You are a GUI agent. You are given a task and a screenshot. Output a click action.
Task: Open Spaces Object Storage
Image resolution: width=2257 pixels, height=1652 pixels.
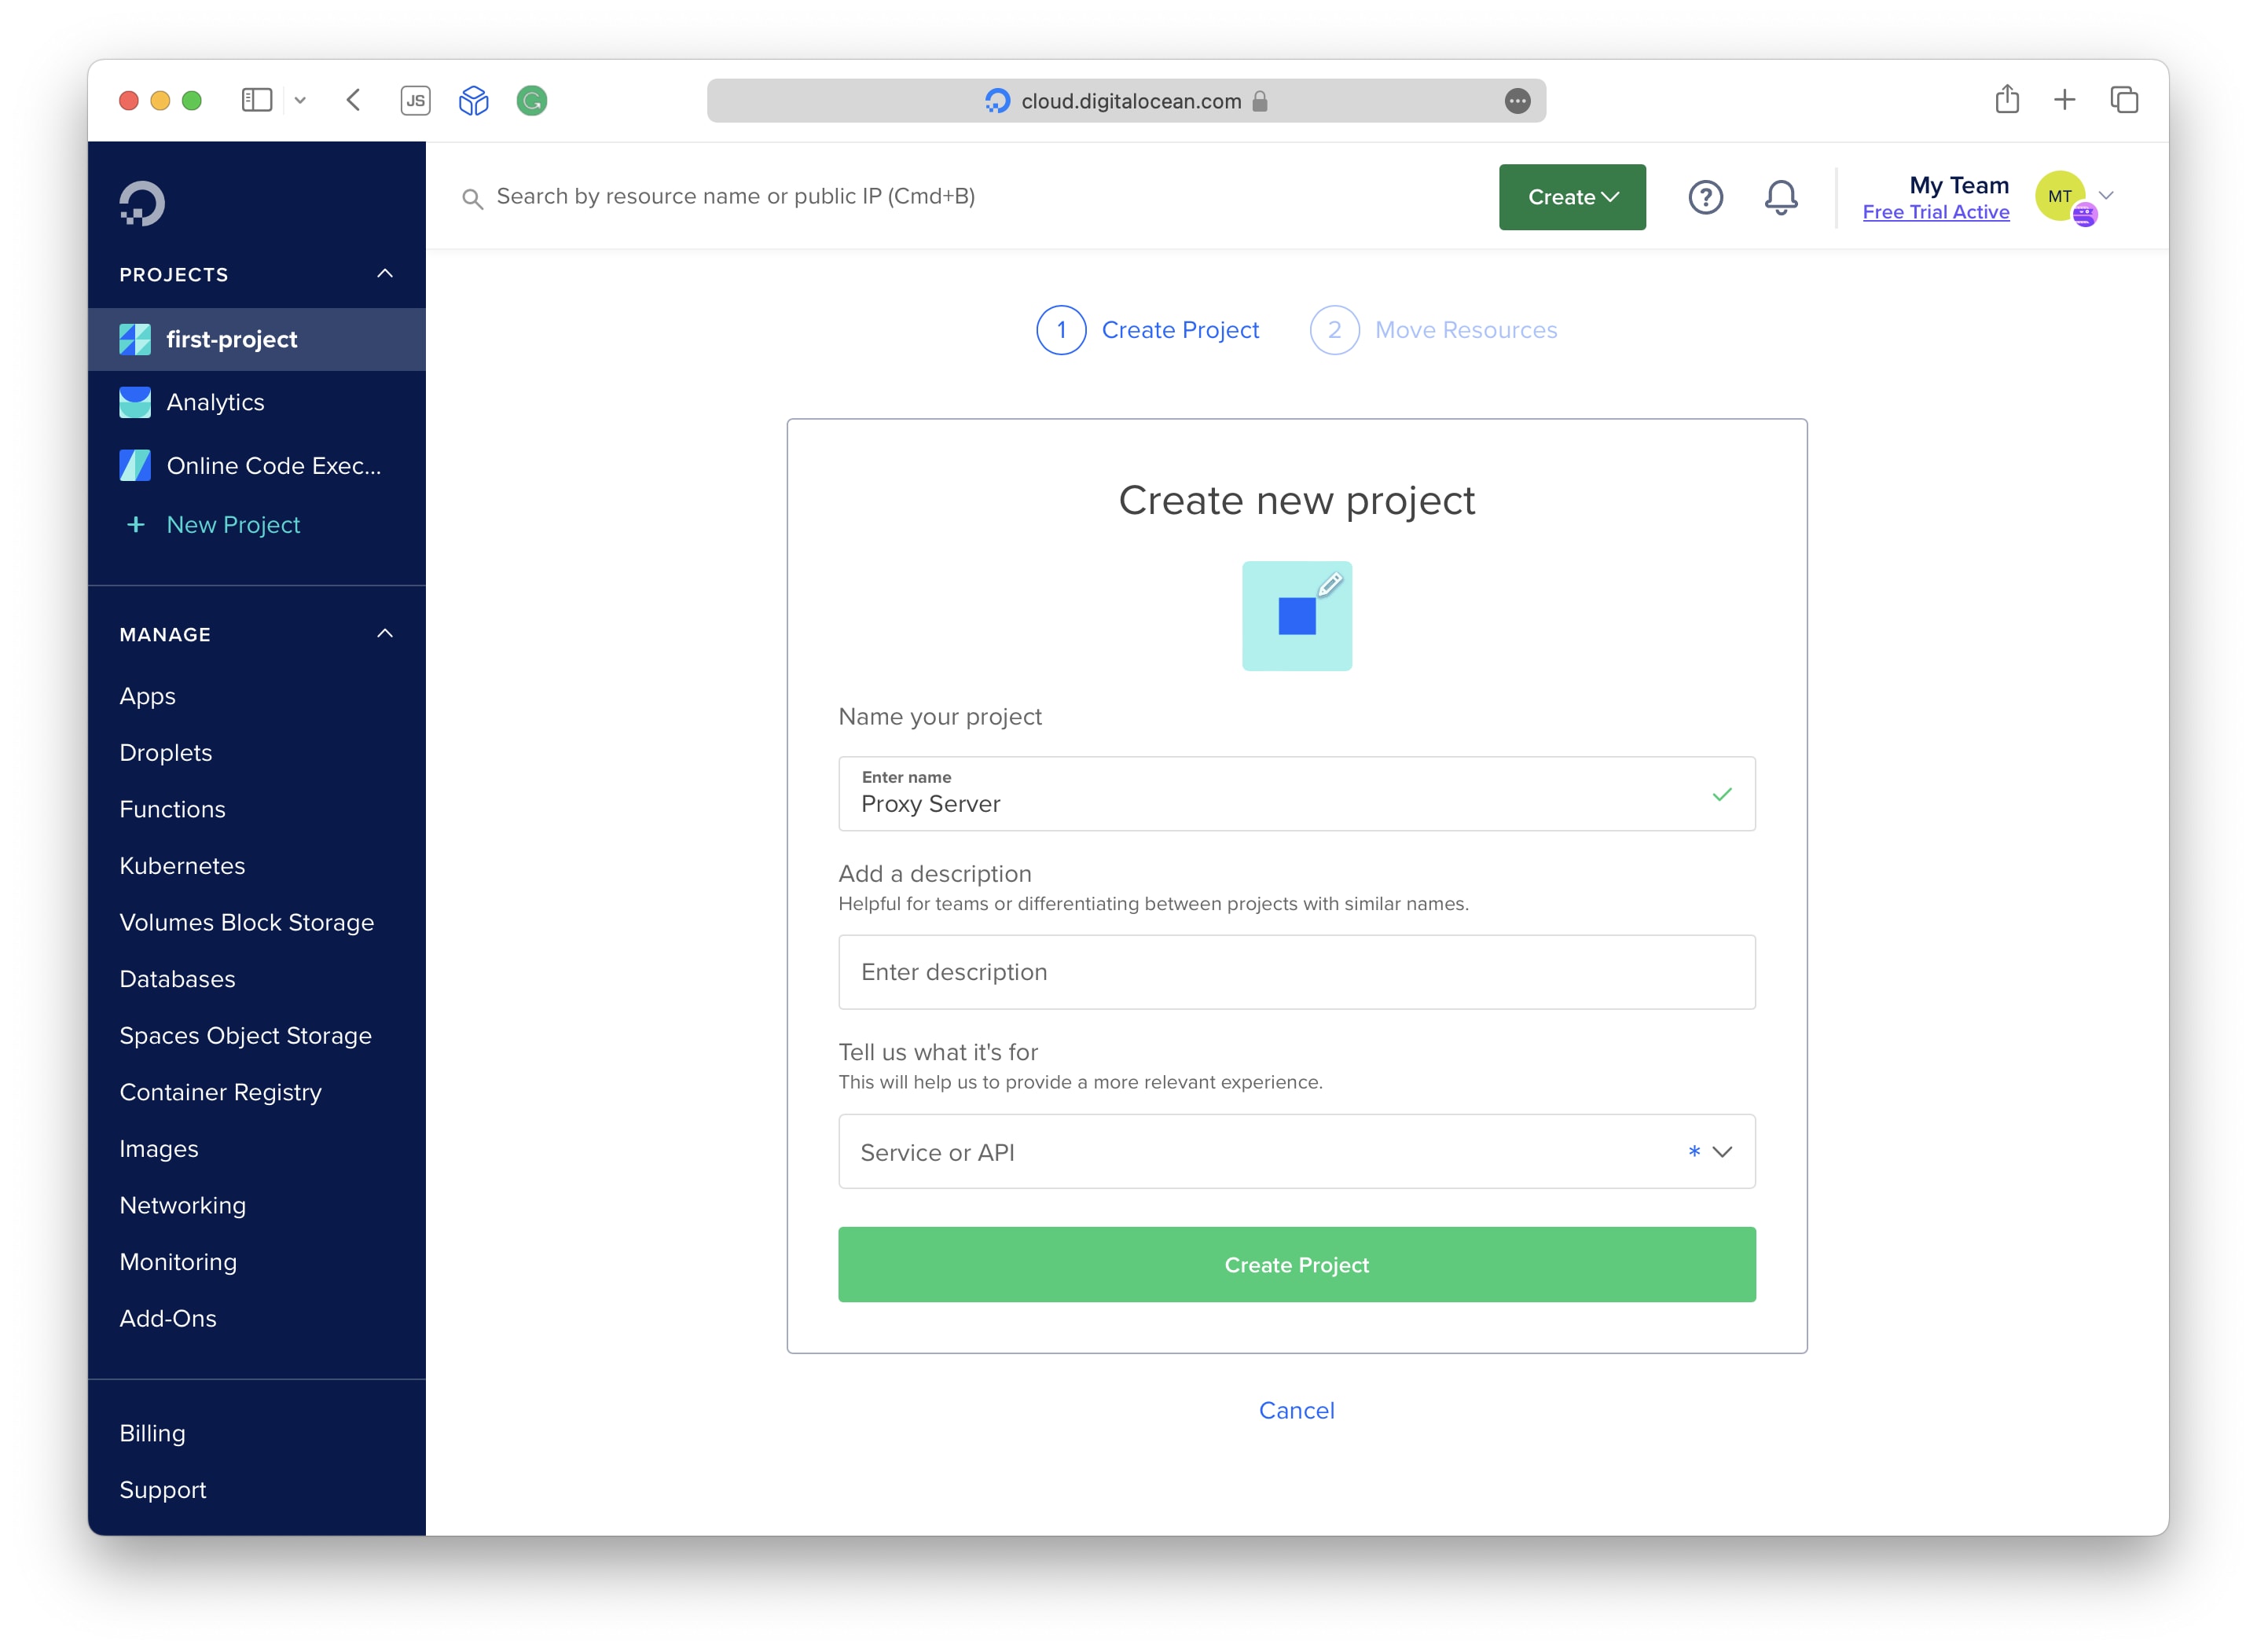click(246, 1036)
